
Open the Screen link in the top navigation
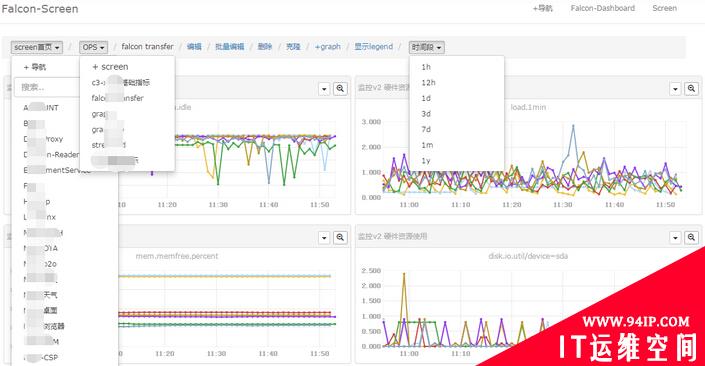(x=664, y=8)
